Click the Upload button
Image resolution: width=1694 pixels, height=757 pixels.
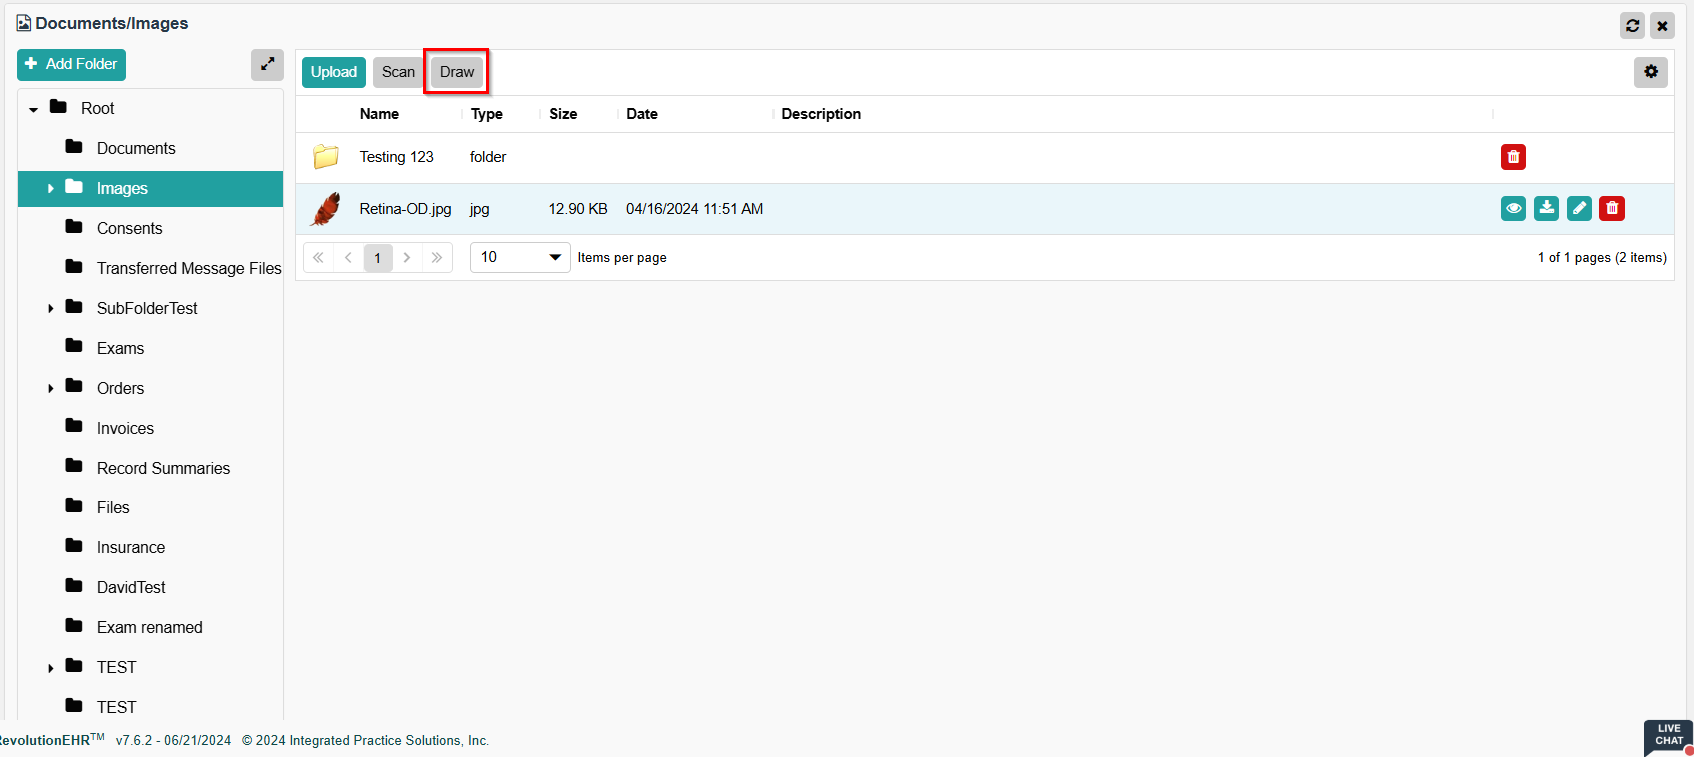[x=333, y=72]
